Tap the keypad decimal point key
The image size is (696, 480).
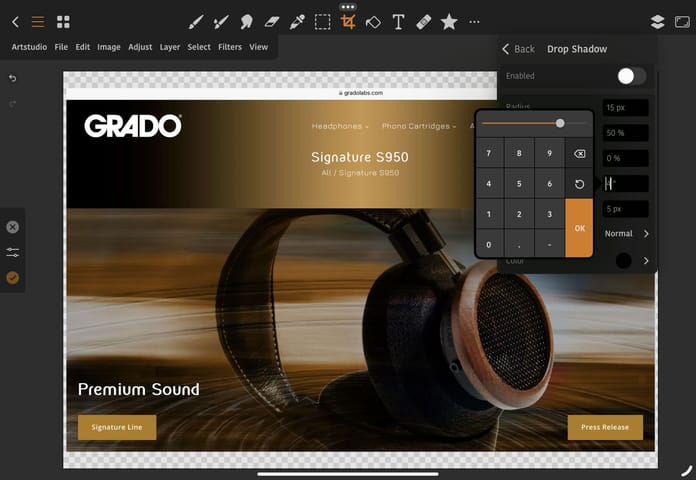(x=519, y=244)
